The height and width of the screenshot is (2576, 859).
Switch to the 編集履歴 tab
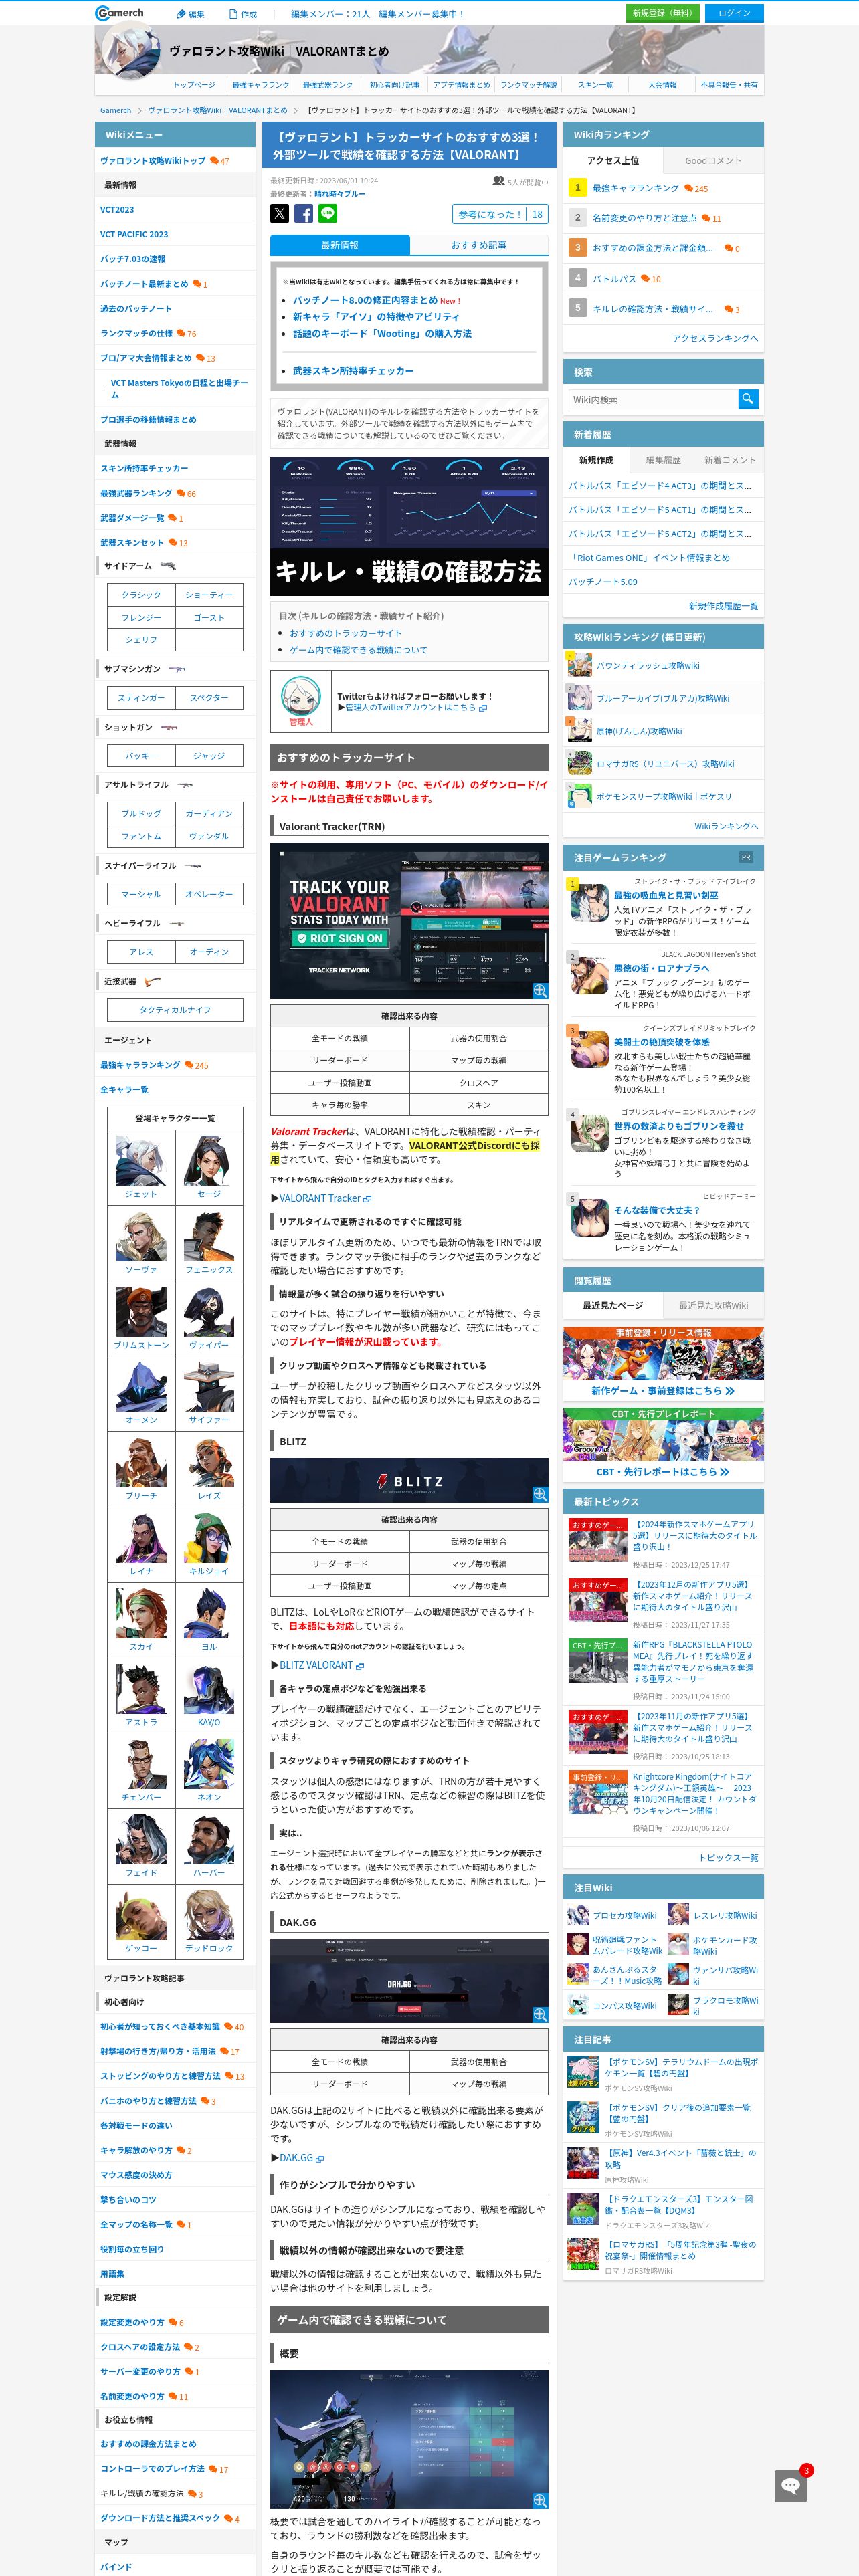pos(663,460)
